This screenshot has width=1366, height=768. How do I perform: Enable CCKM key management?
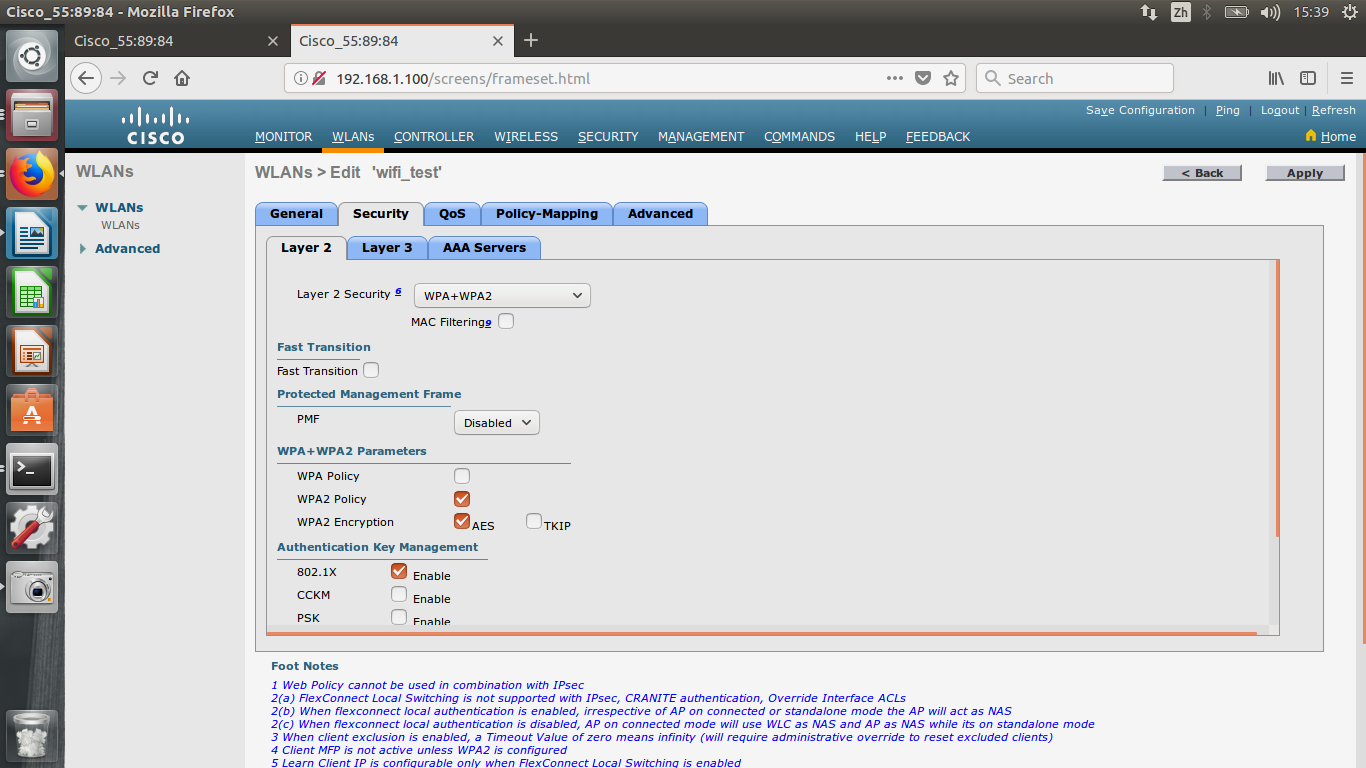[x=399, y=594]
